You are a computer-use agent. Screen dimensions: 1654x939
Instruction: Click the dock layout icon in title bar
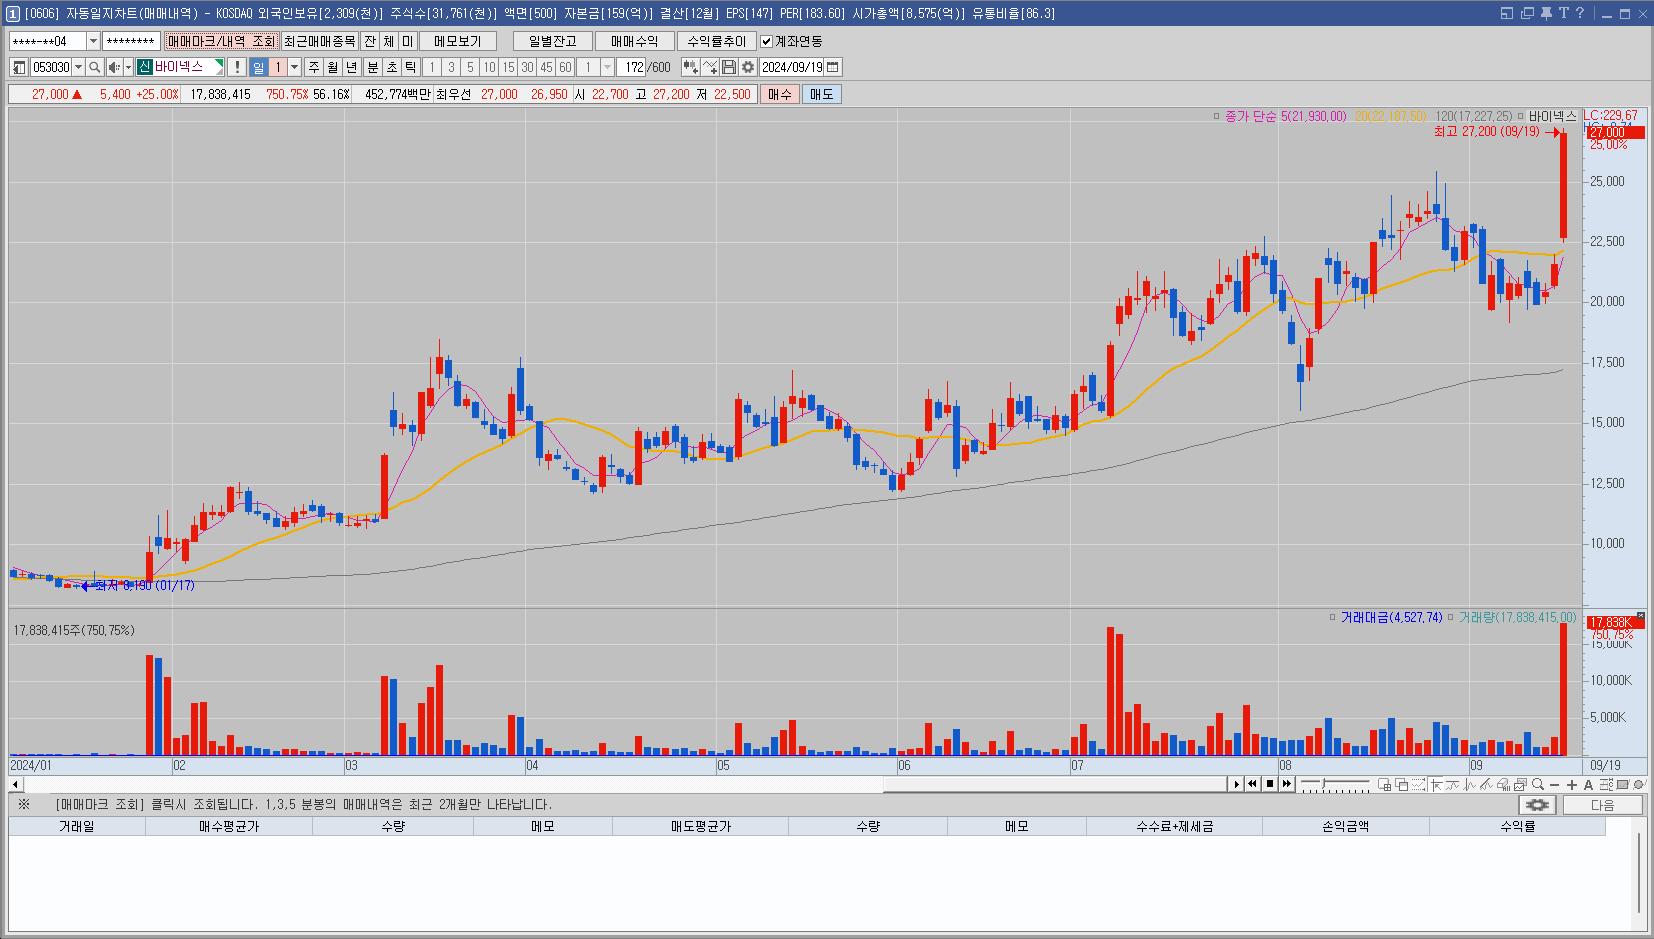point(1507,13)
